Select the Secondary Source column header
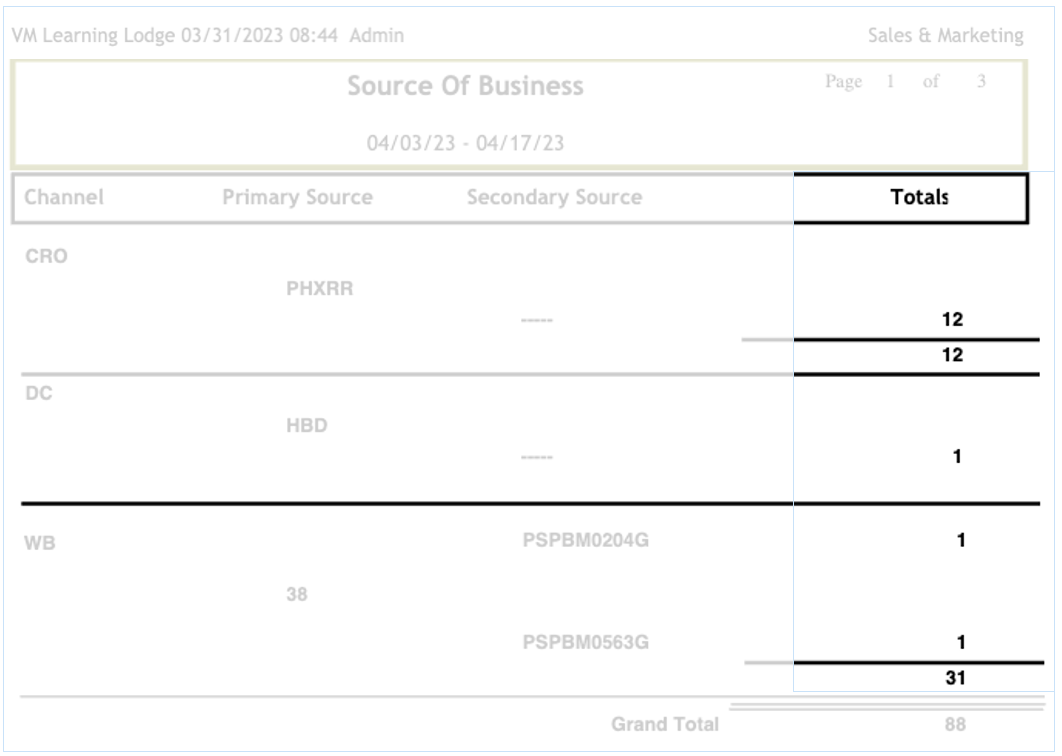Viewport: 1062px width, 756px height. point(554,197)
